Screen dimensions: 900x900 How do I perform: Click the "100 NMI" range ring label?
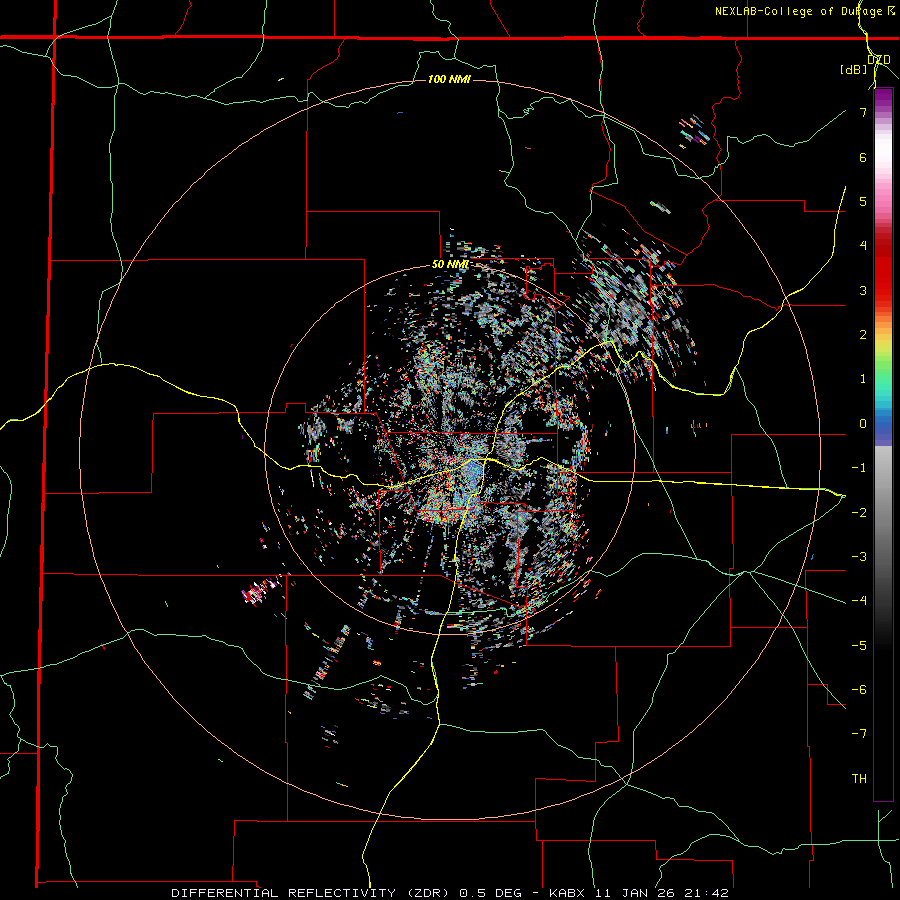(x=449, y=79)
